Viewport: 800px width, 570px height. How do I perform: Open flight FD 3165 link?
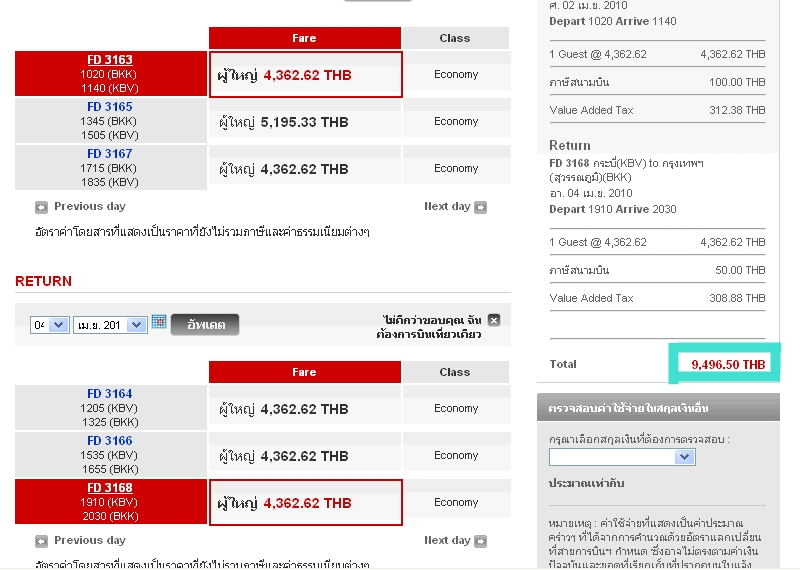click(110, 107)
